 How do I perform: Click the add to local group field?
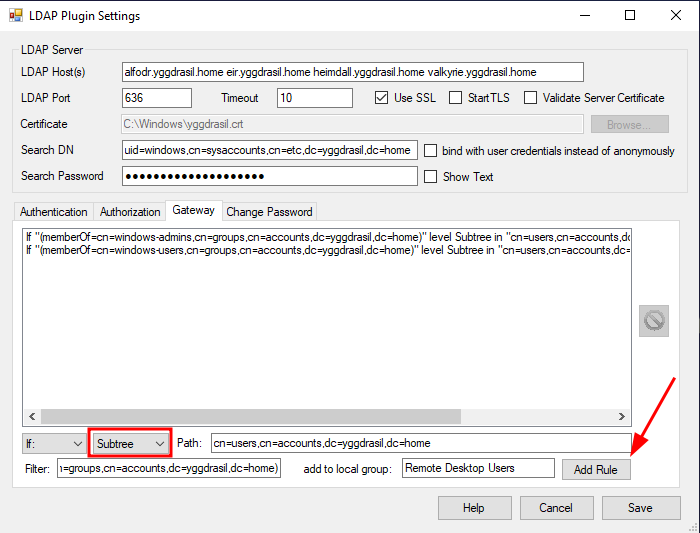(x=478, y=468)
